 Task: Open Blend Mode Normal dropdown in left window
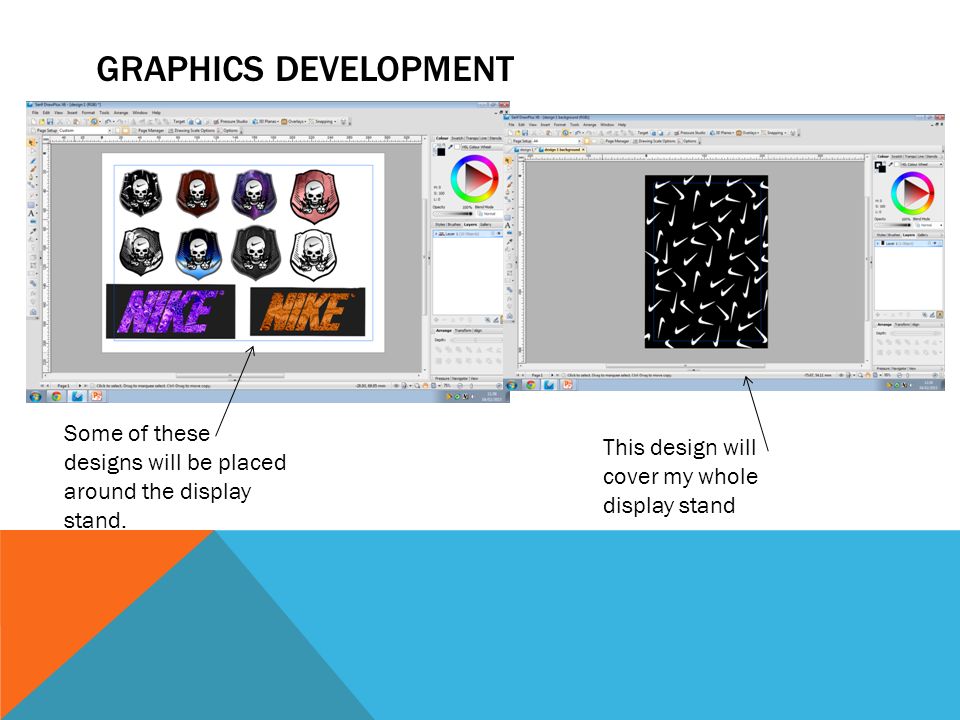489,214
